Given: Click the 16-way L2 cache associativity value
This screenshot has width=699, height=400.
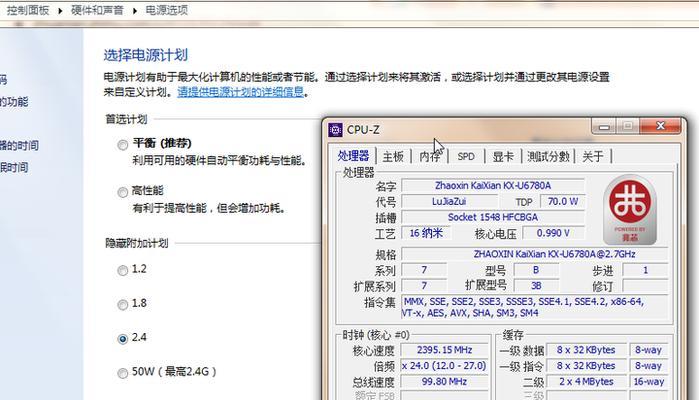Looking at the screenshot, I should 649,382.
